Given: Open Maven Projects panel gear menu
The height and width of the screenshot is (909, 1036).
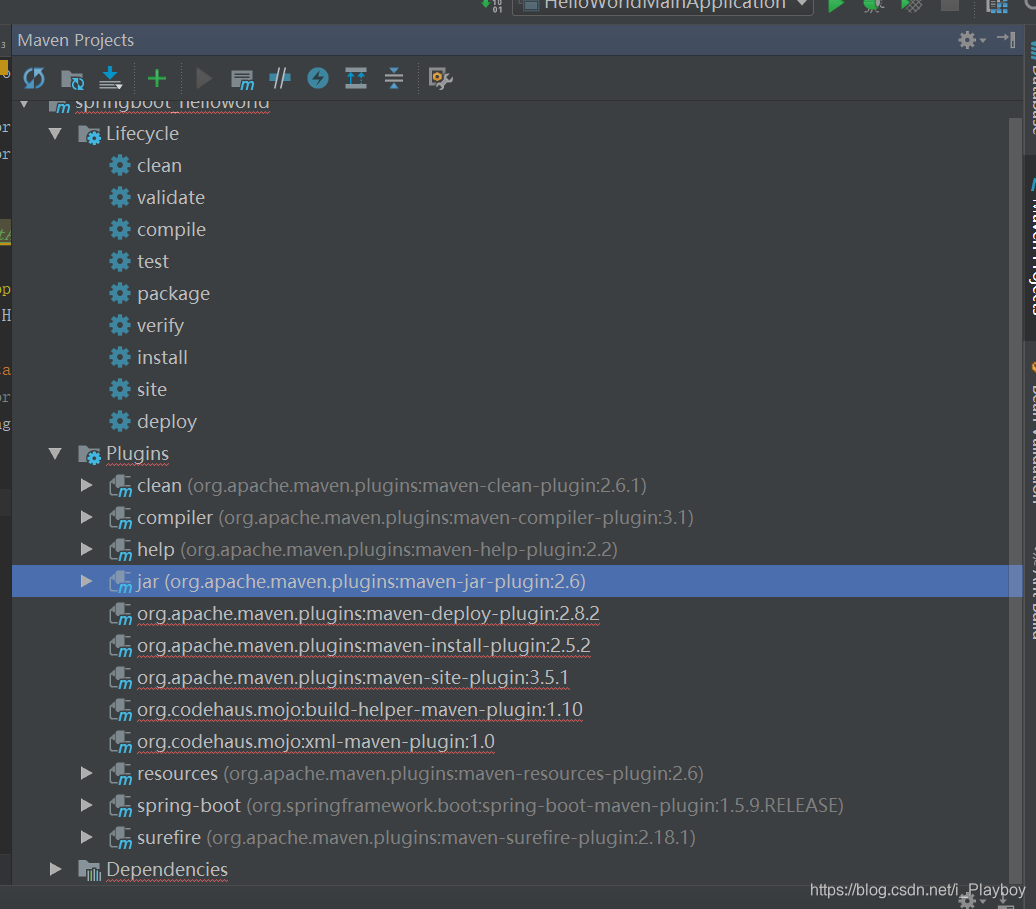Looking at the screenshot, I should [x=971, y=40].
